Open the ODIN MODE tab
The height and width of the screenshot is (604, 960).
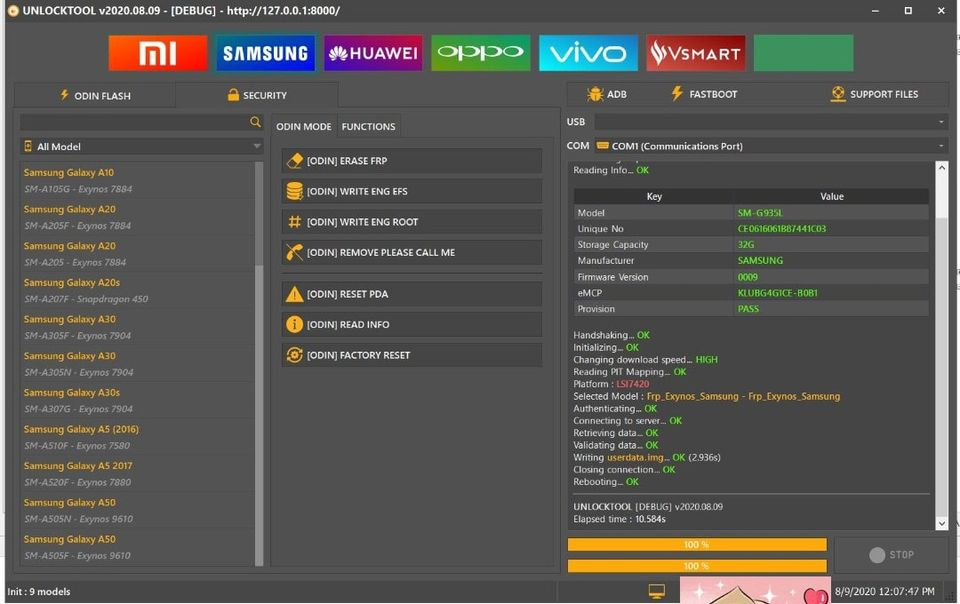(x=304, y=127)
